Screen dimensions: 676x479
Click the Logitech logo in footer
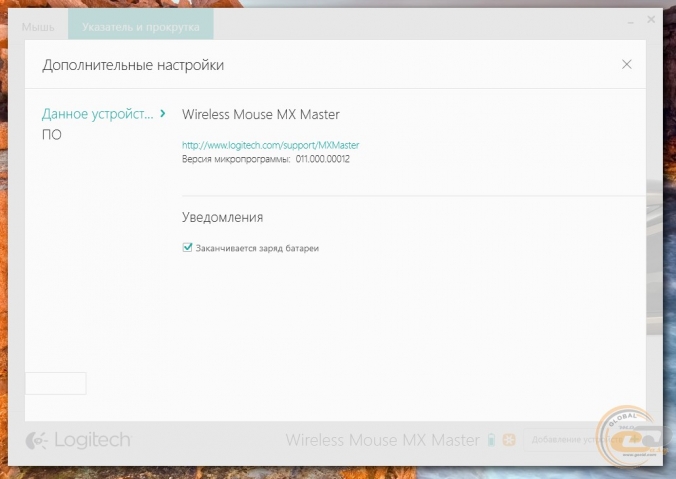coord(78,440)
